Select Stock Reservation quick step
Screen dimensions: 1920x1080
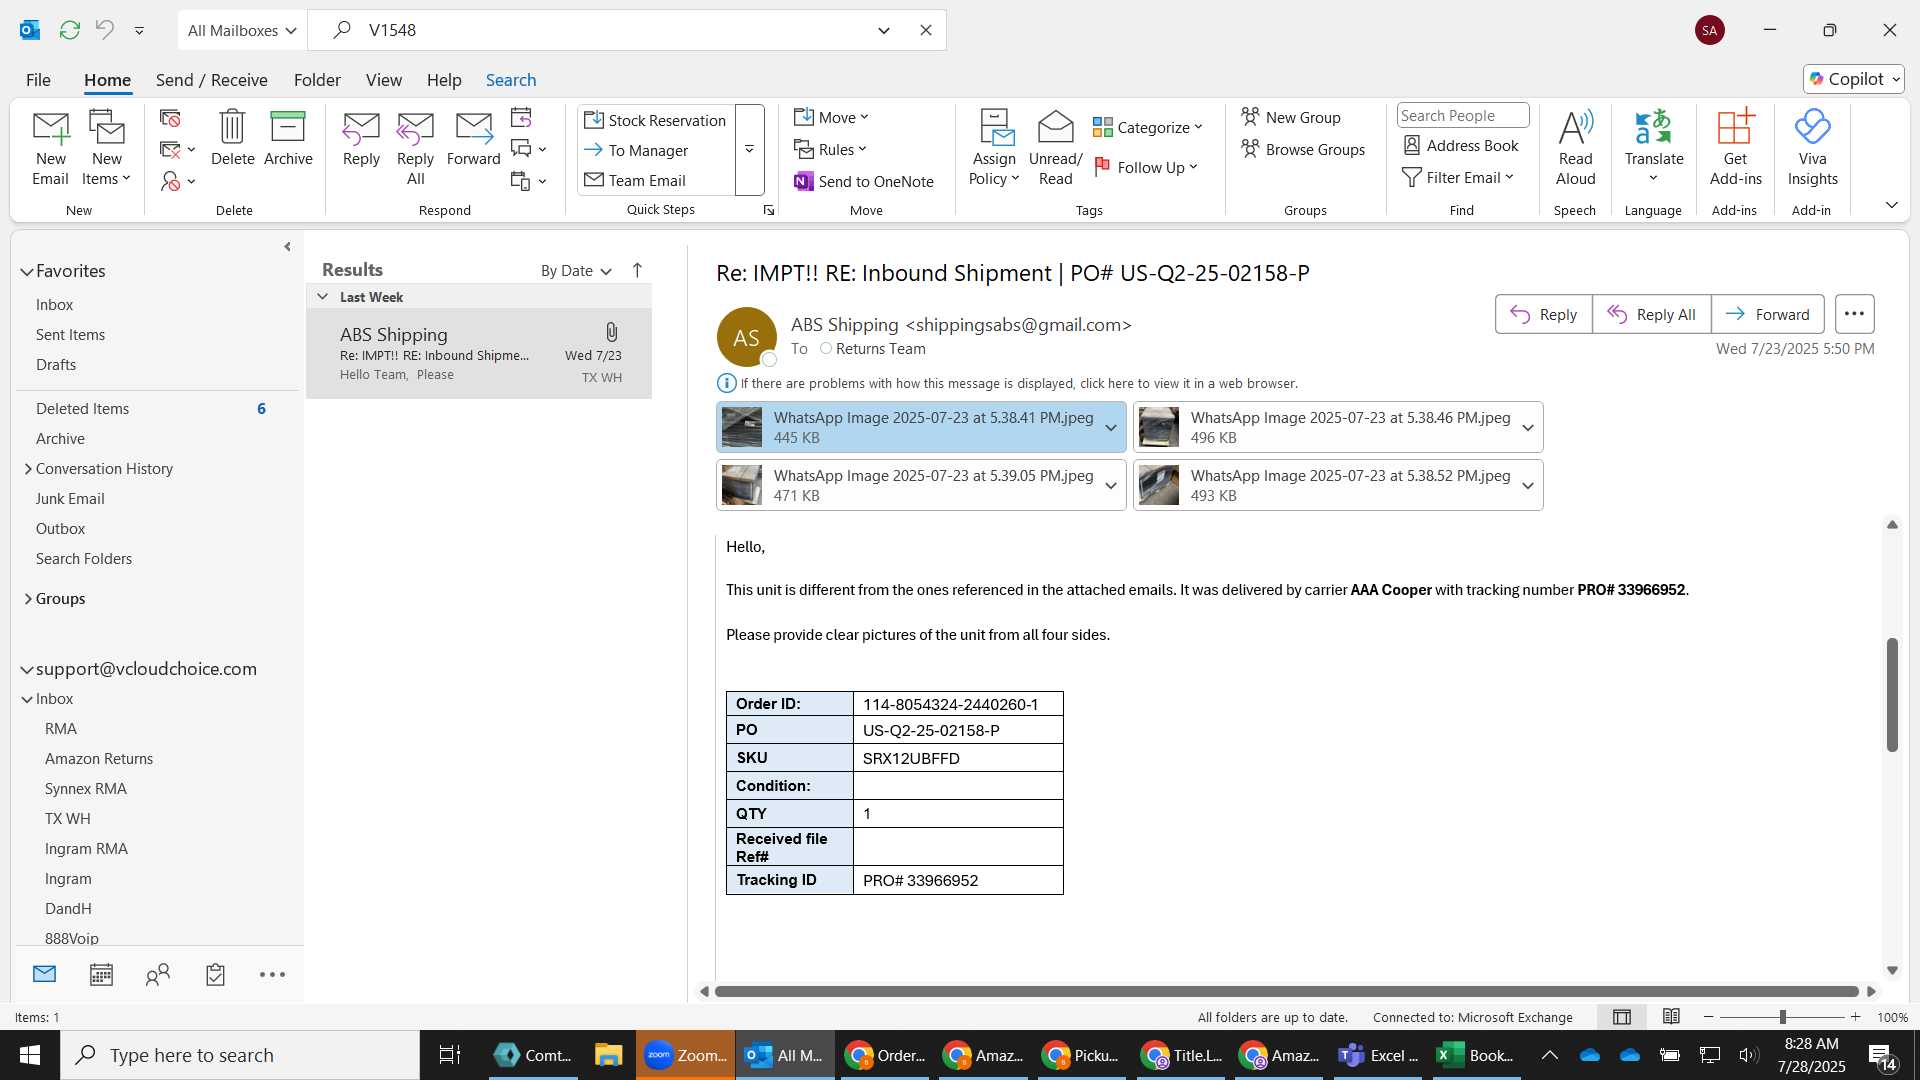point(655,120)
